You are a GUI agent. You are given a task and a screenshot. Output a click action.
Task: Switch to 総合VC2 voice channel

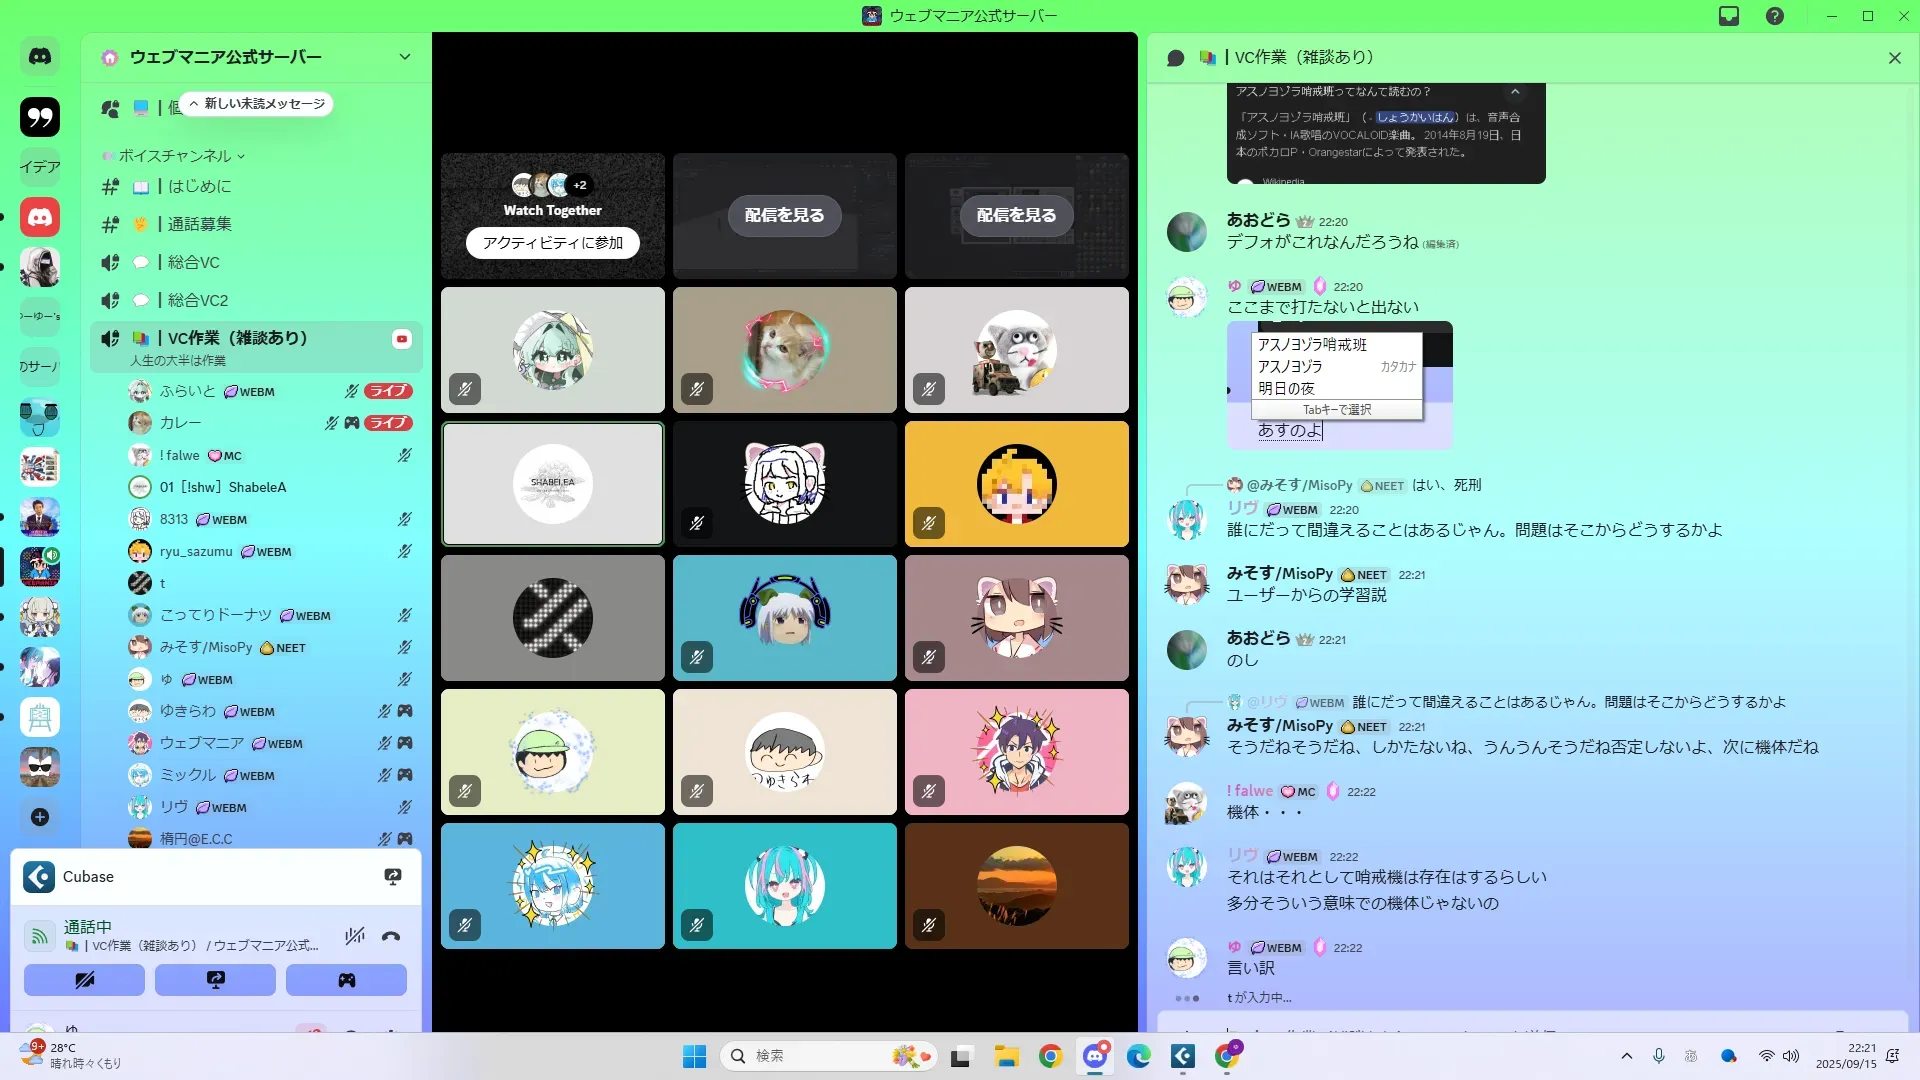197,300
